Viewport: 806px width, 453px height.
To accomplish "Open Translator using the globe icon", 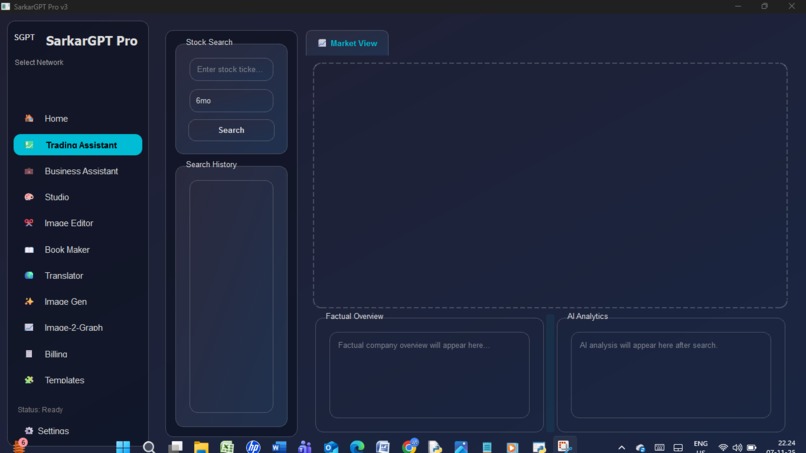I will click(x=29, y=276).
